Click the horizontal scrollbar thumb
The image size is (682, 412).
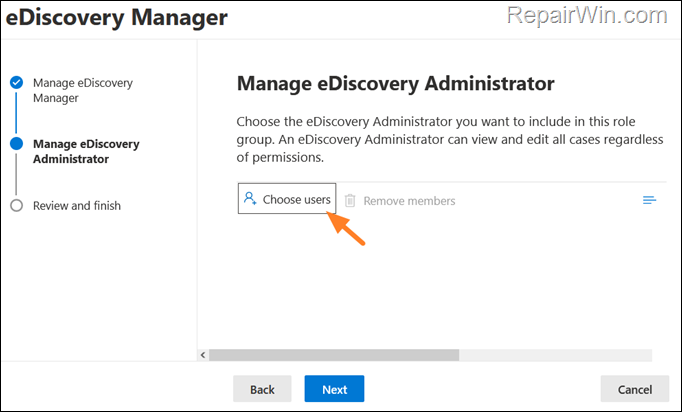tap(334, 355)
